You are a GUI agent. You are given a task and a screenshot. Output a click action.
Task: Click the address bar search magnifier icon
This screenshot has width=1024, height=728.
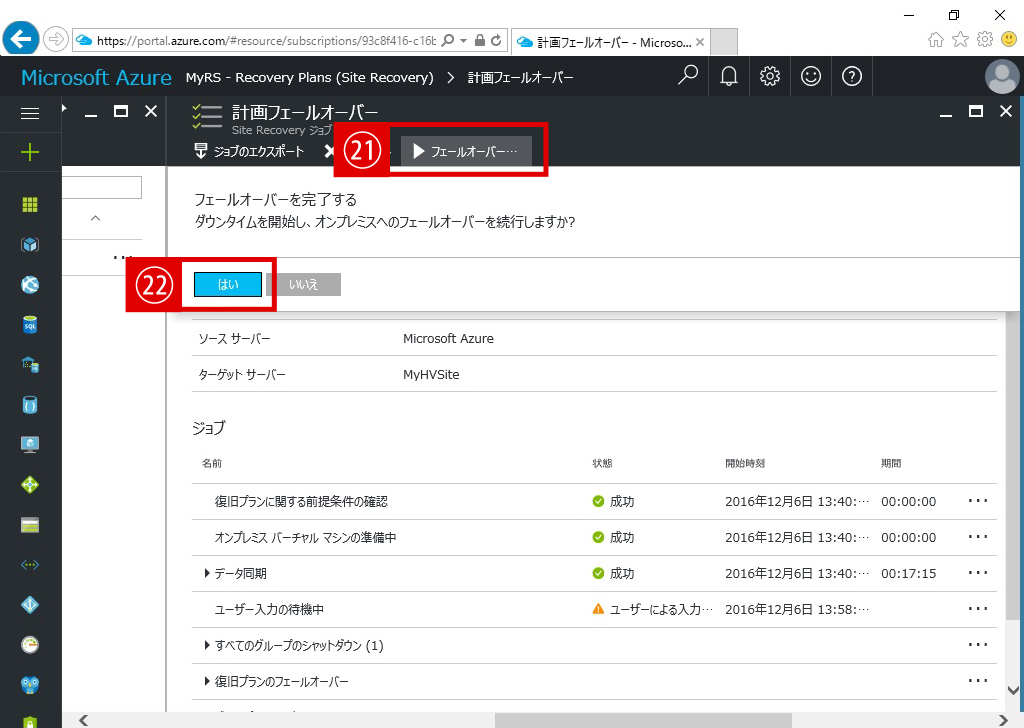(x=448, y=40)
